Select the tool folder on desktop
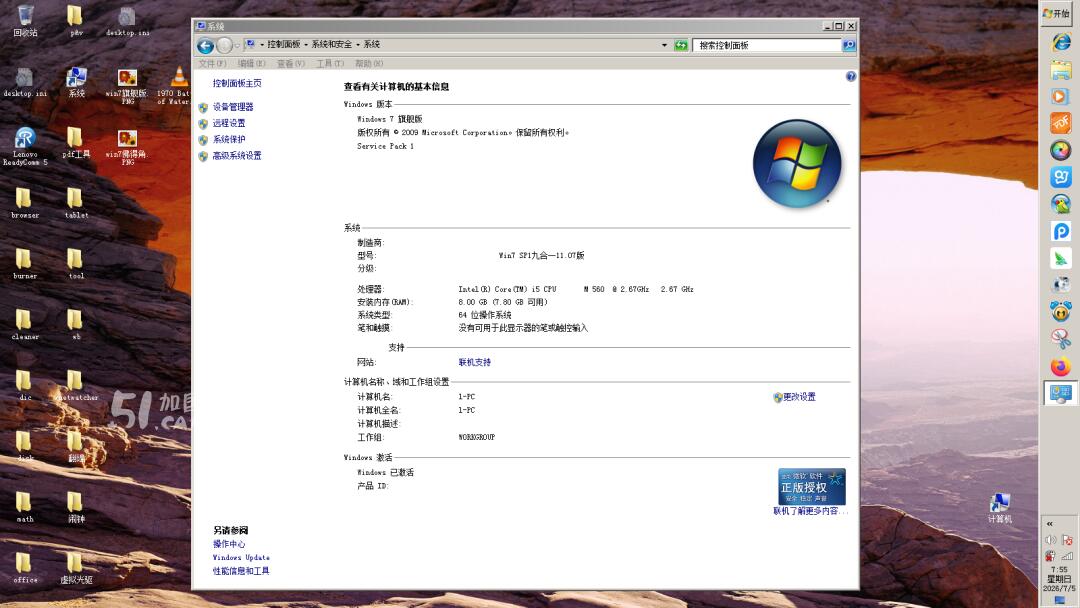This screenshot has width=1080, height=608. pyautogui.click(x=76, y=264)
